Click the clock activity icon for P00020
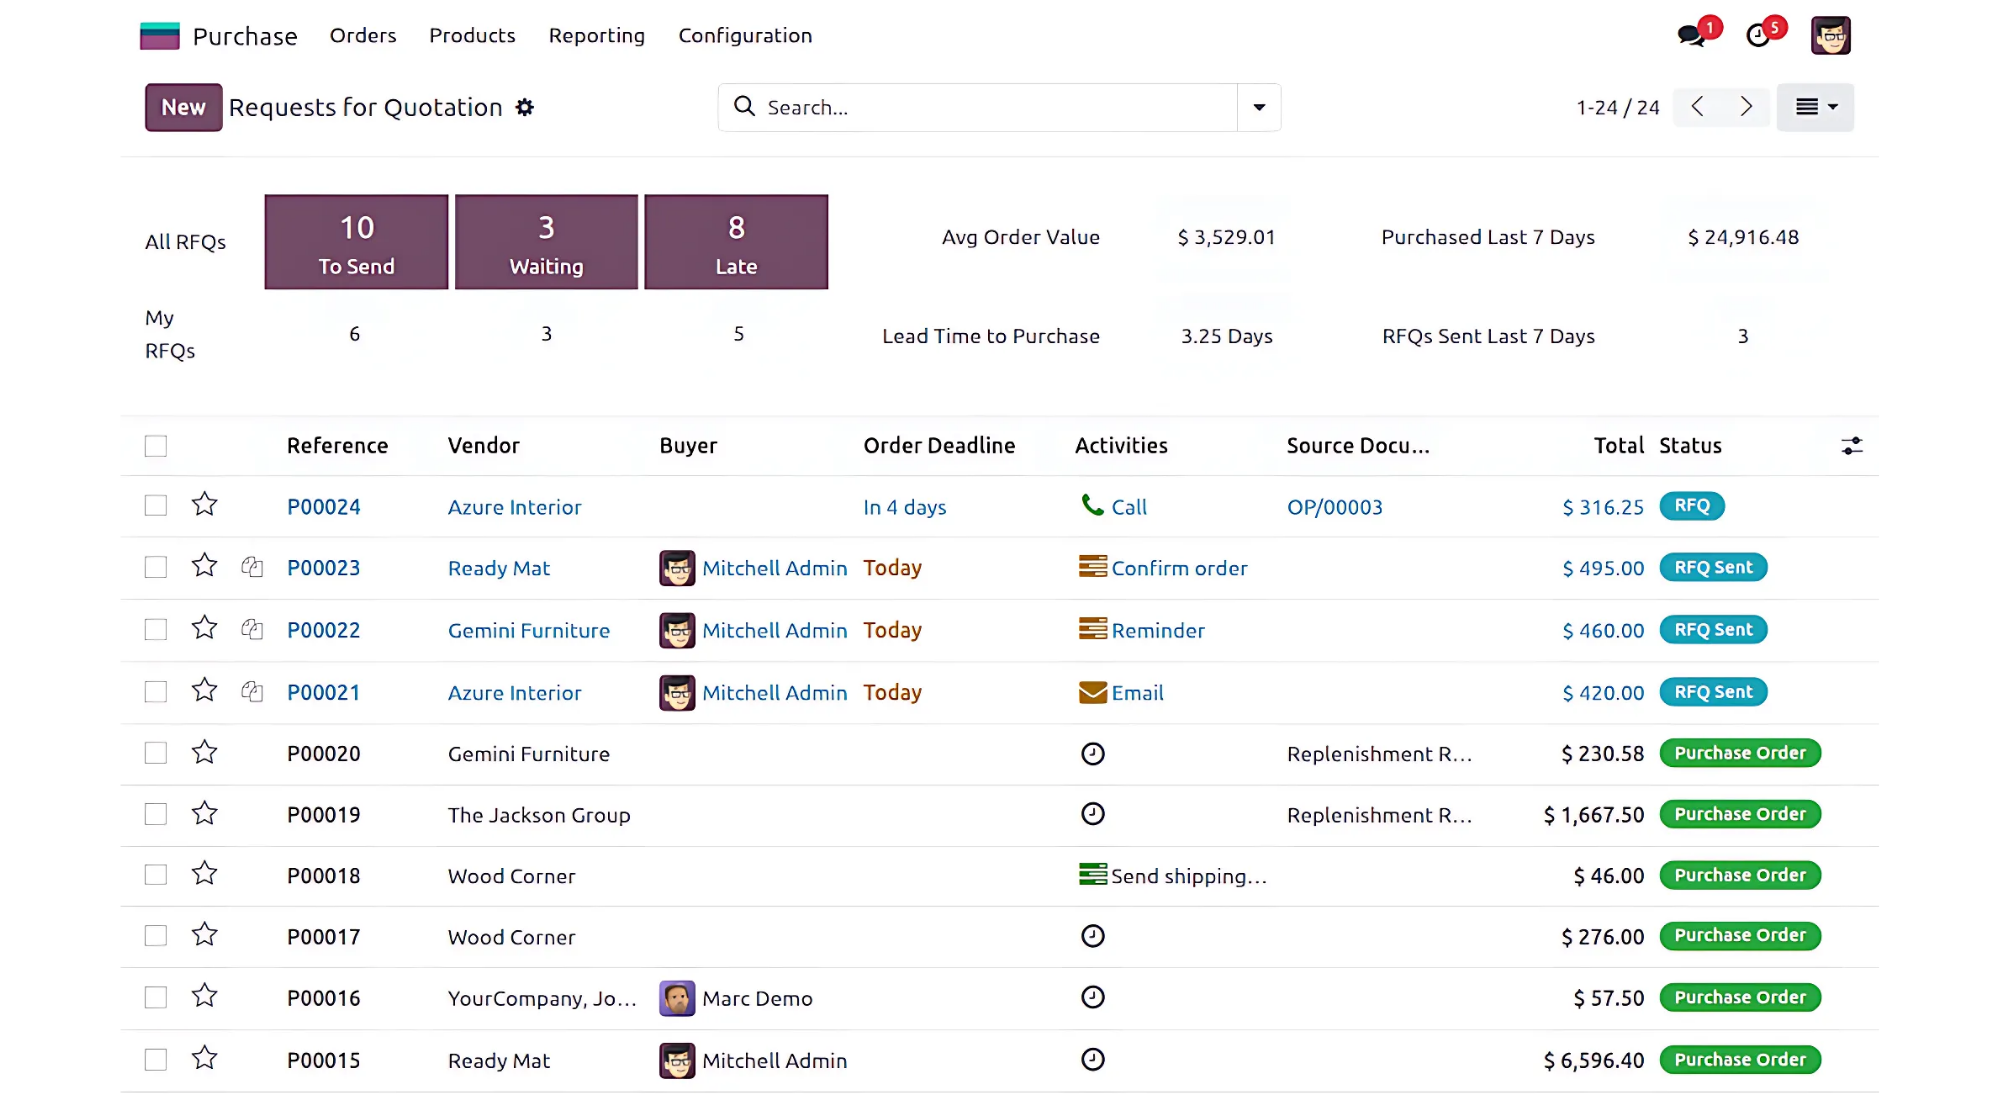Viewport: 2000px width, 1100px height. pyautogui.click(x=1093, y=754)
